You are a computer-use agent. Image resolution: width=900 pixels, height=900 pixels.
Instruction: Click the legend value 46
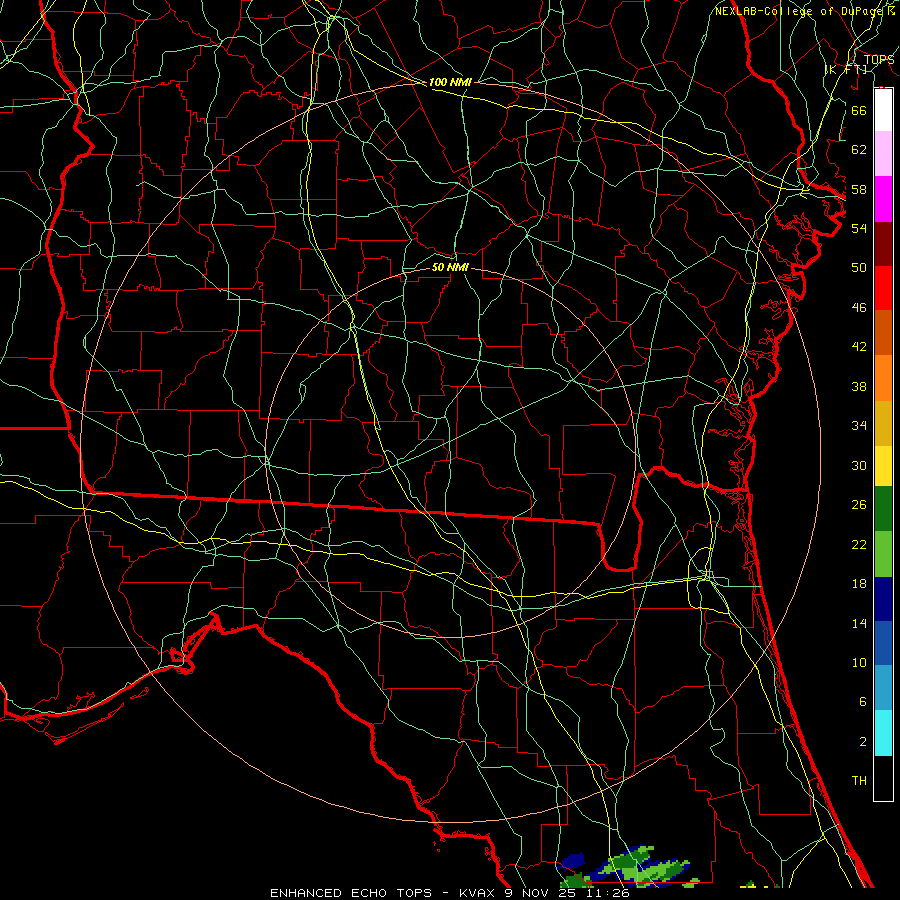tap(859, 308)
